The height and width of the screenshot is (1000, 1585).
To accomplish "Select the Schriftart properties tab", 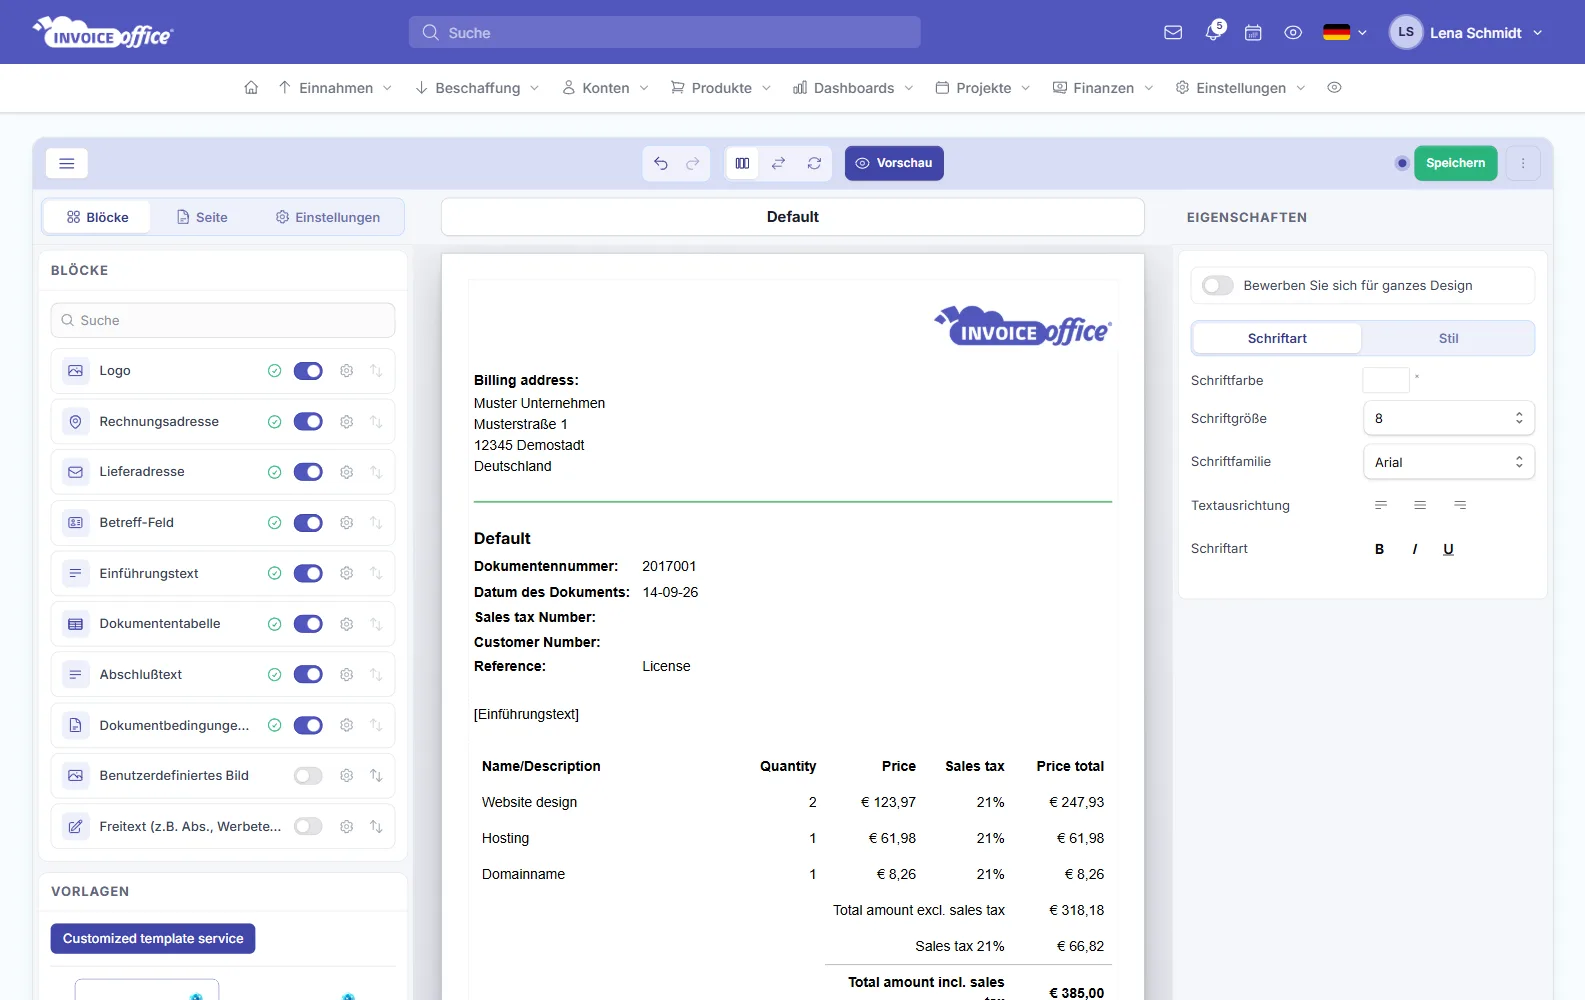I will click(1277, 339).
